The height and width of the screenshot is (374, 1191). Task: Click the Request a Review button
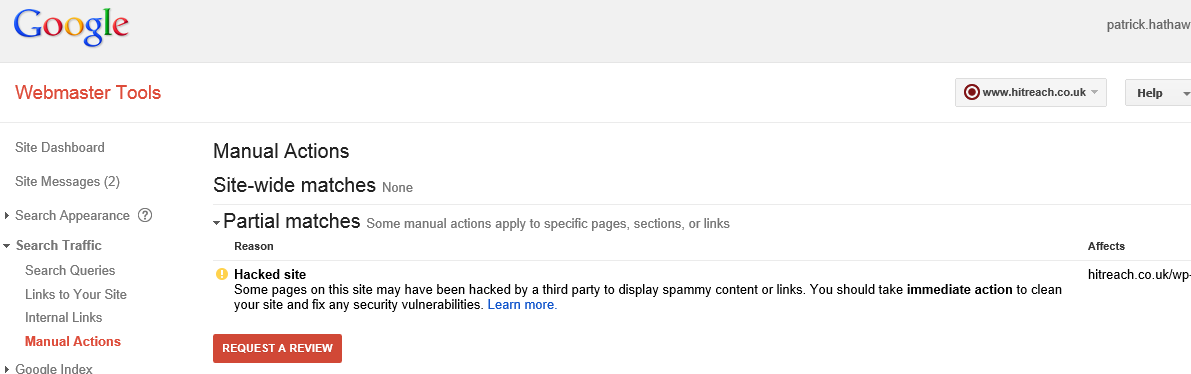277,348
